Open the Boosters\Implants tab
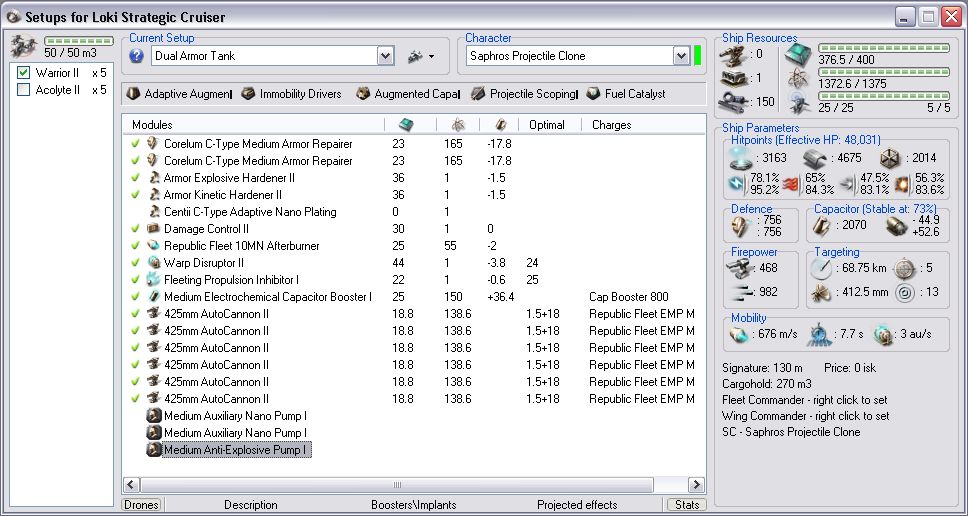The width and height of the screenshot is (968, 516). point(412,505)
